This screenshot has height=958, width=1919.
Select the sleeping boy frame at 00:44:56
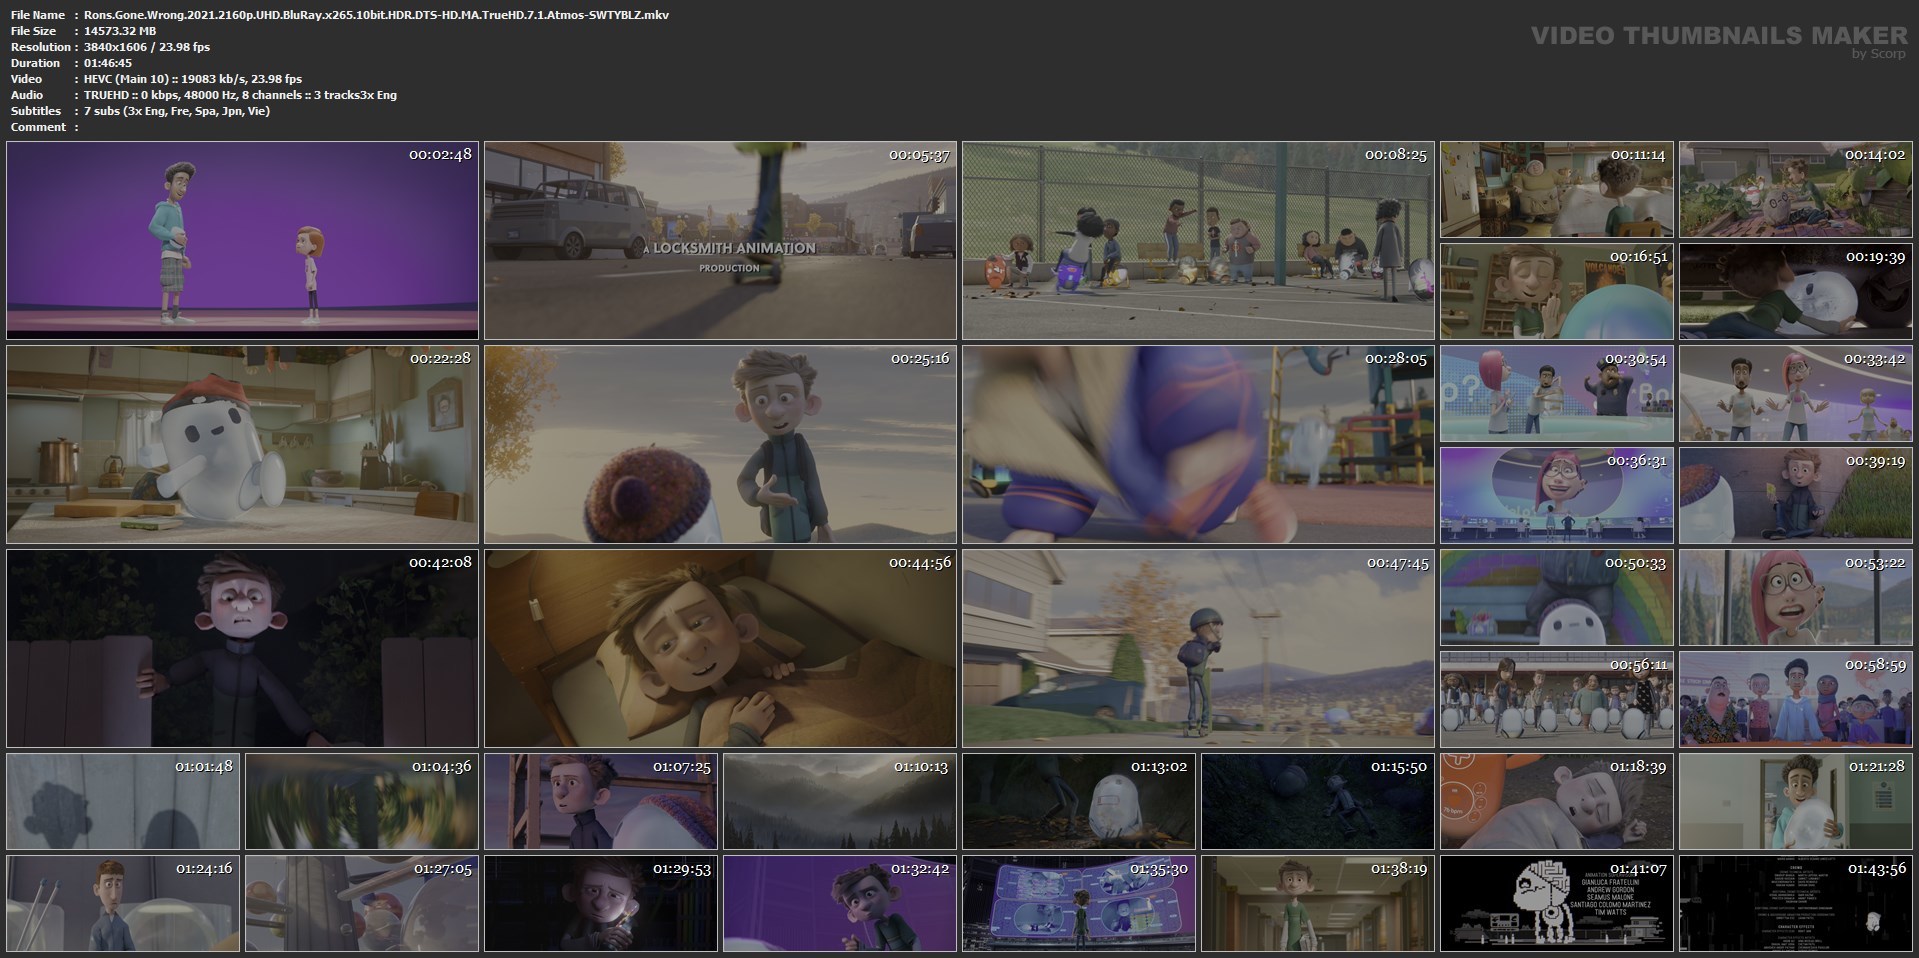pyautogui.click(x=721, y=648)
